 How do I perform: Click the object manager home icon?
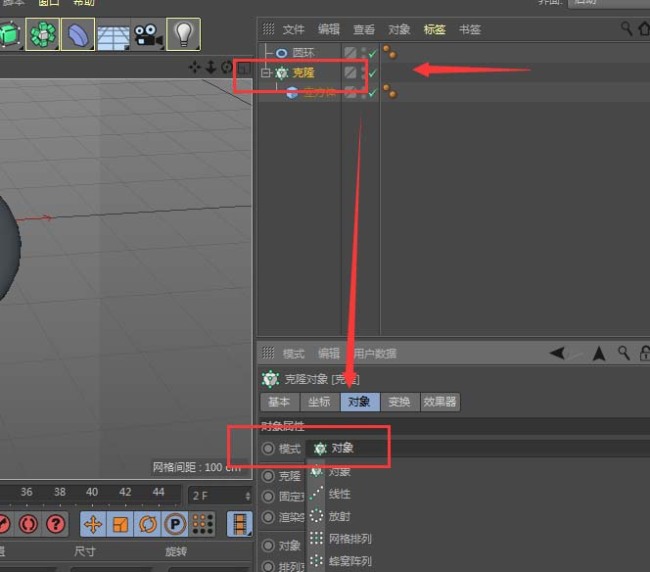click(x=644, y=29)
